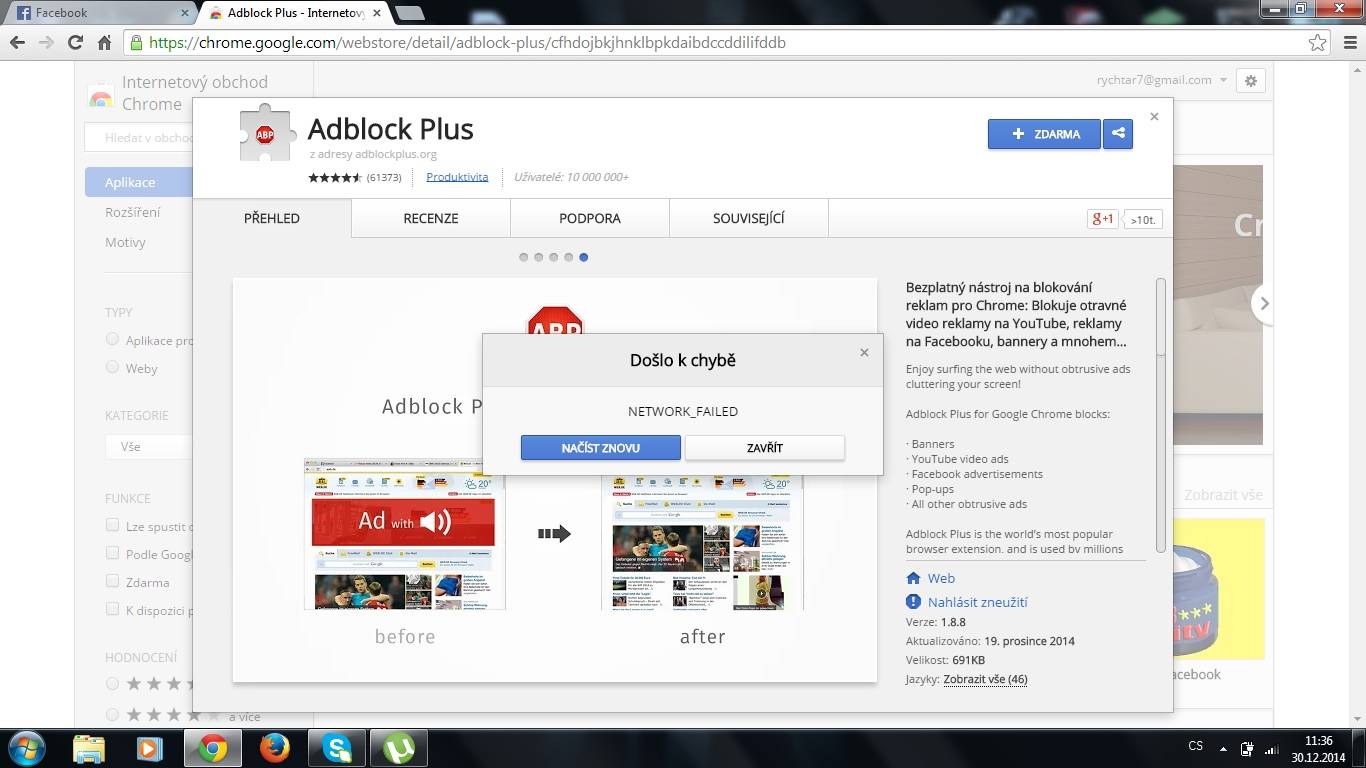This screenshot has width=1366, height=768.
Task: Bookmark this page with the star icon
Action: point(1318,42)
